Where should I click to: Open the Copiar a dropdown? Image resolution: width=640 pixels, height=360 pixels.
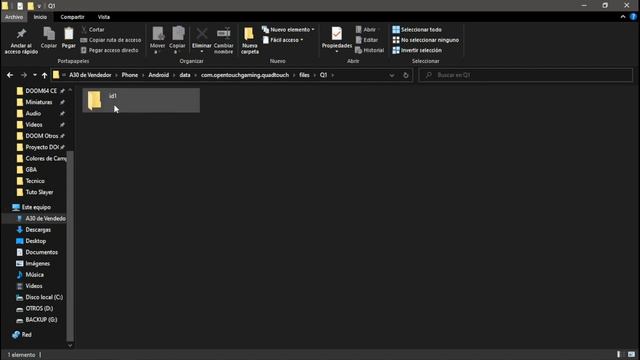pyautogui.click(x=178, y=41)
